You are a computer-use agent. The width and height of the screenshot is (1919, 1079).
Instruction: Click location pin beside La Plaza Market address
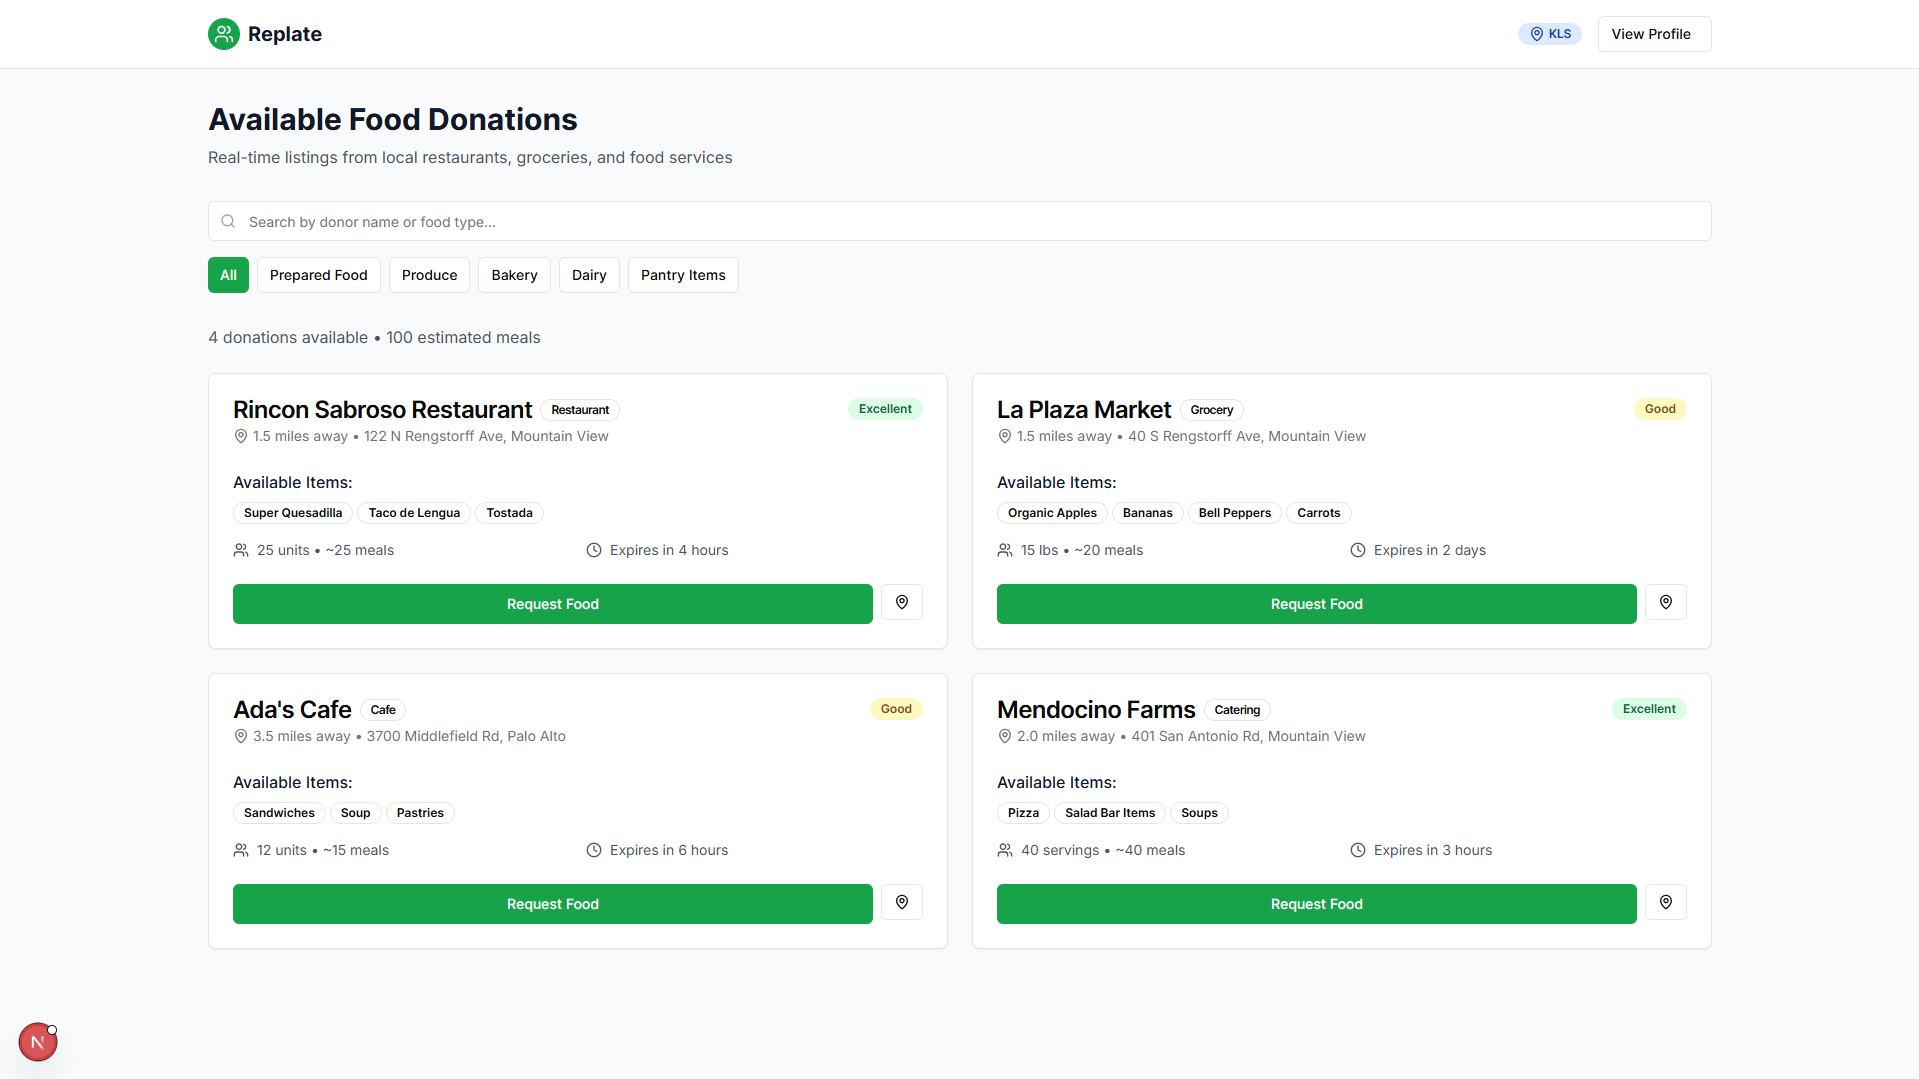click(x=1005, y=436)
